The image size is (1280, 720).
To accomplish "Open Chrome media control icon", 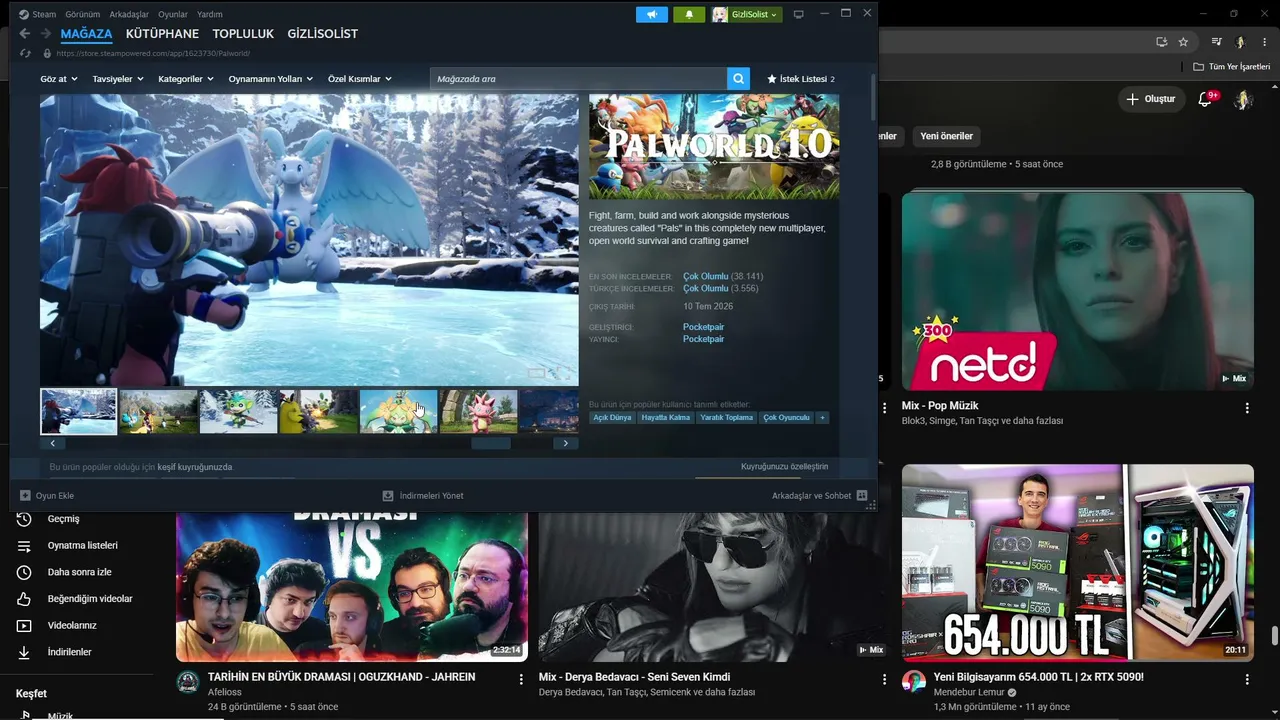I will (x=1217, y=42).
